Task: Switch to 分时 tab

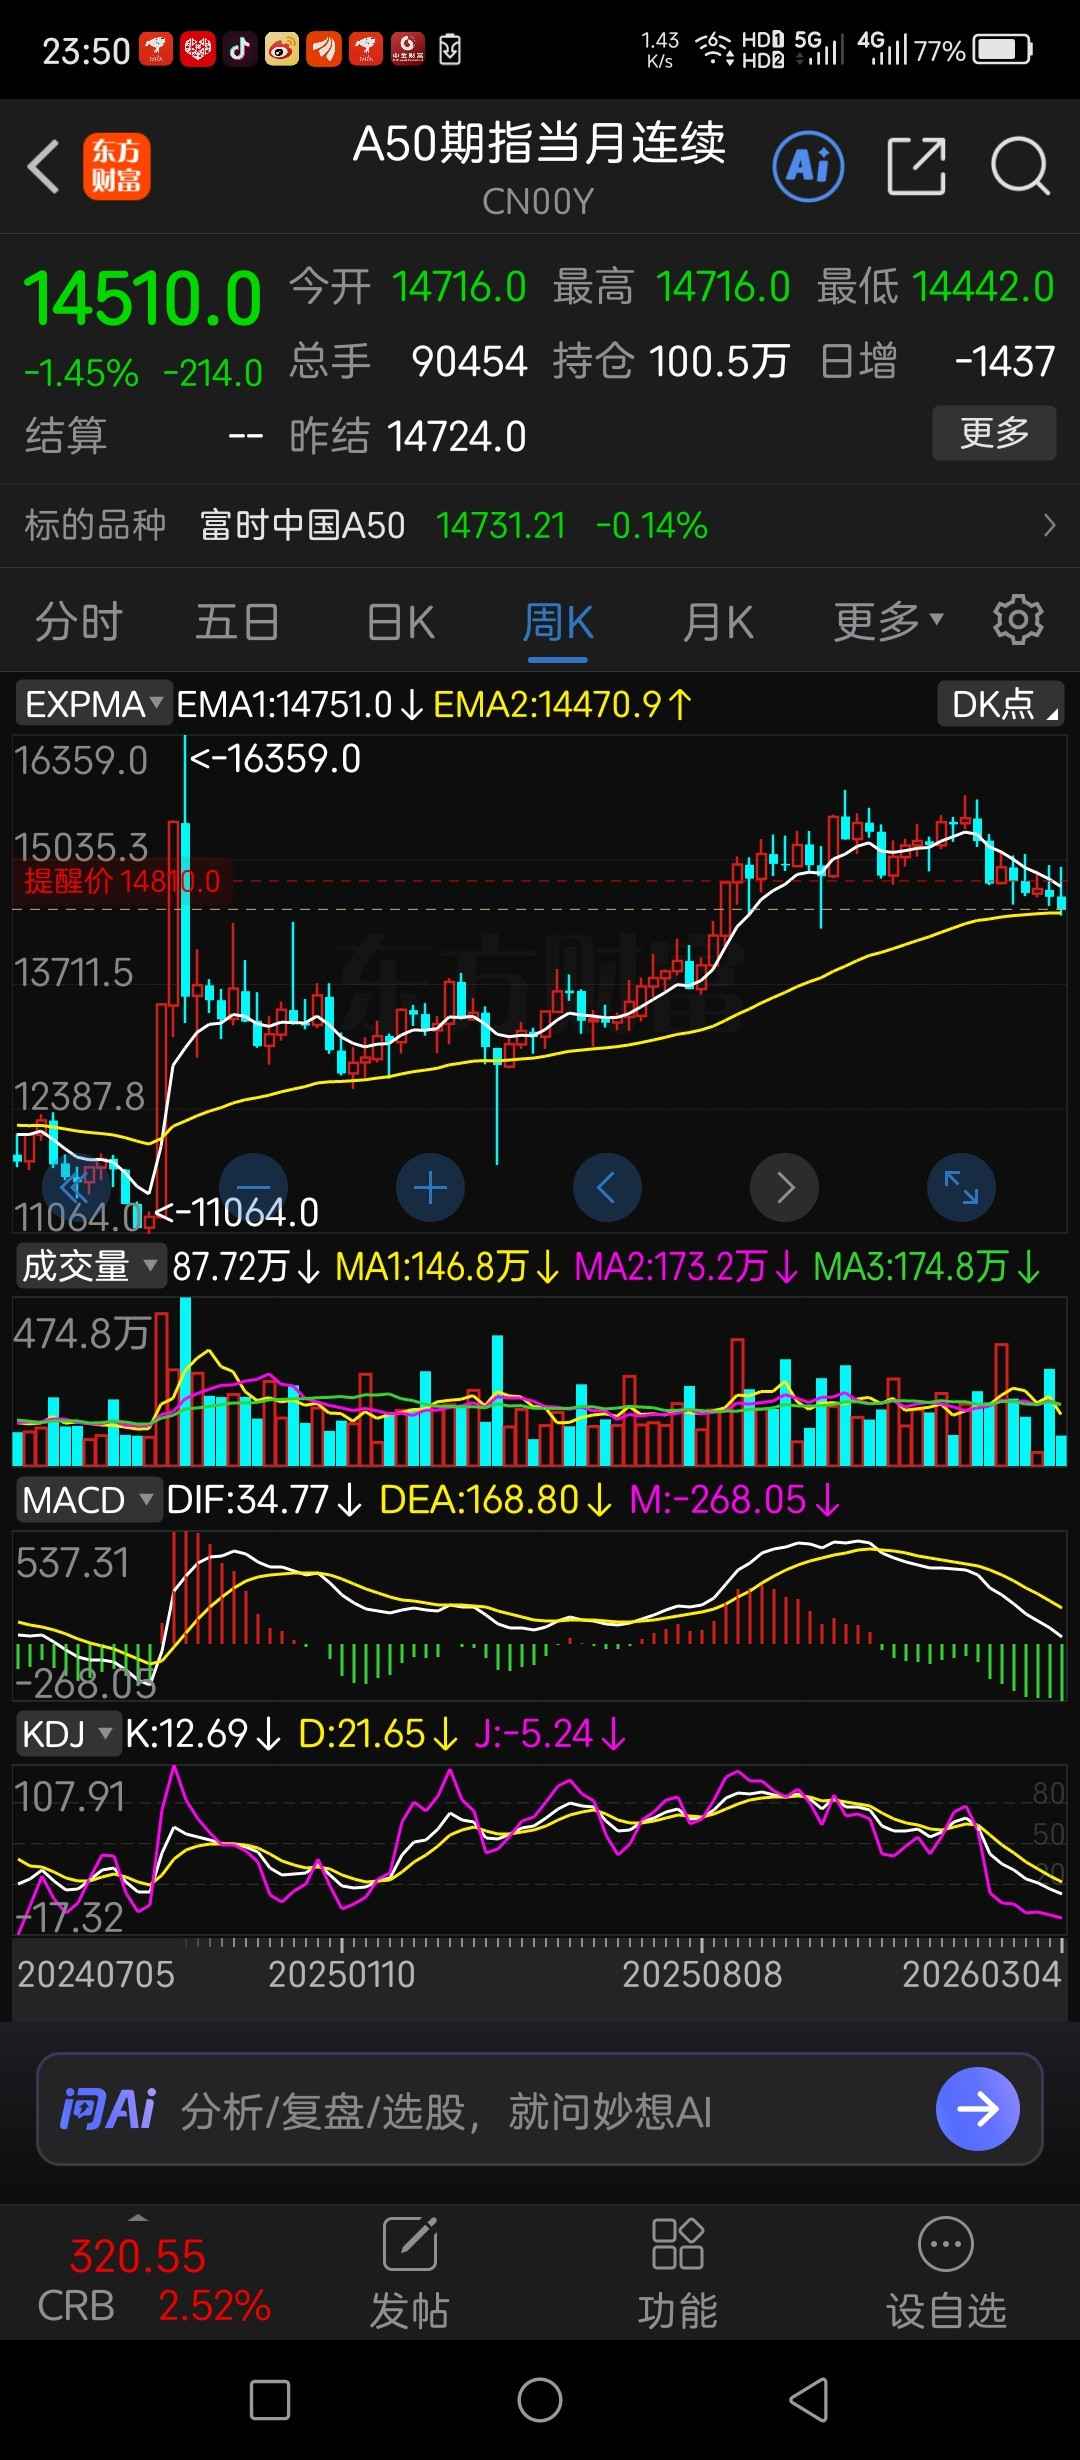Action: 78,622
